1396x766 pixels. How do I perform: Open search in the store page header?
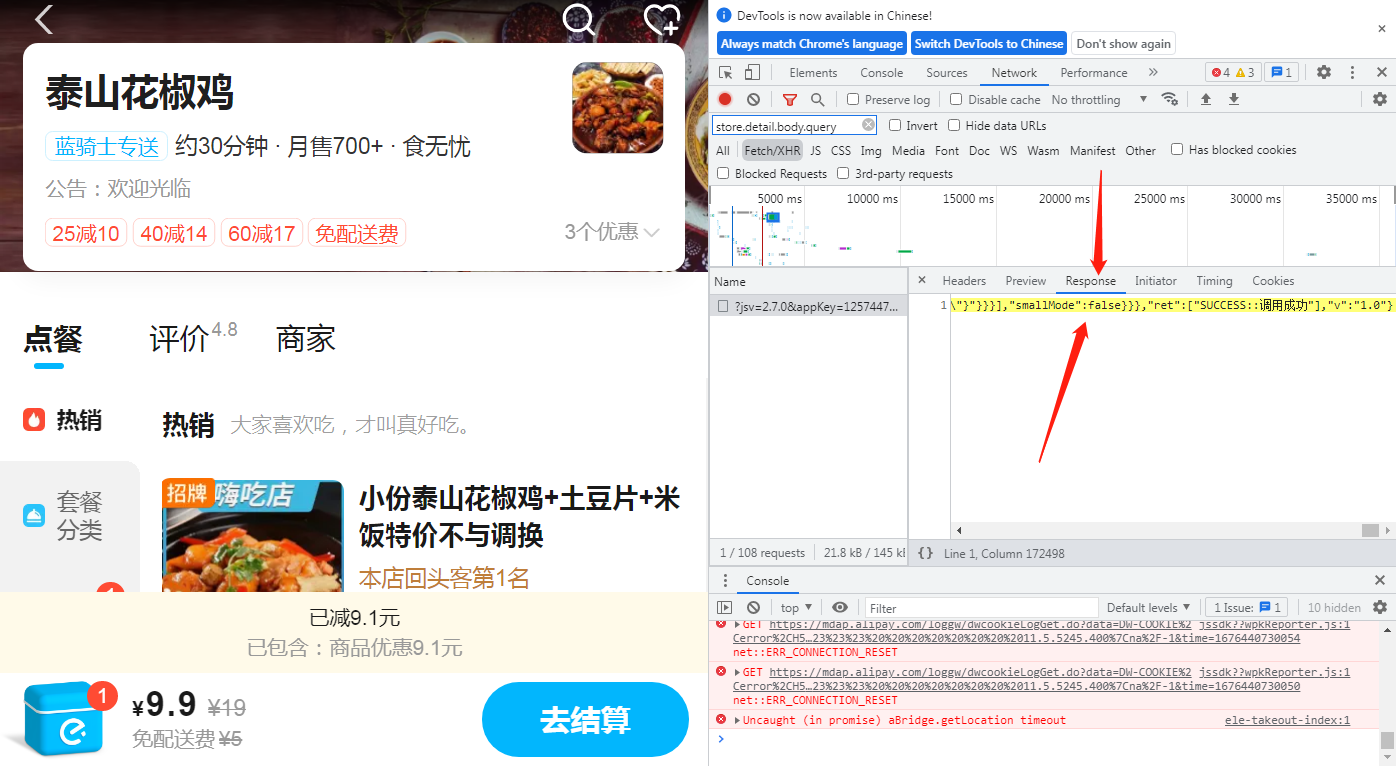pos(579,18)
